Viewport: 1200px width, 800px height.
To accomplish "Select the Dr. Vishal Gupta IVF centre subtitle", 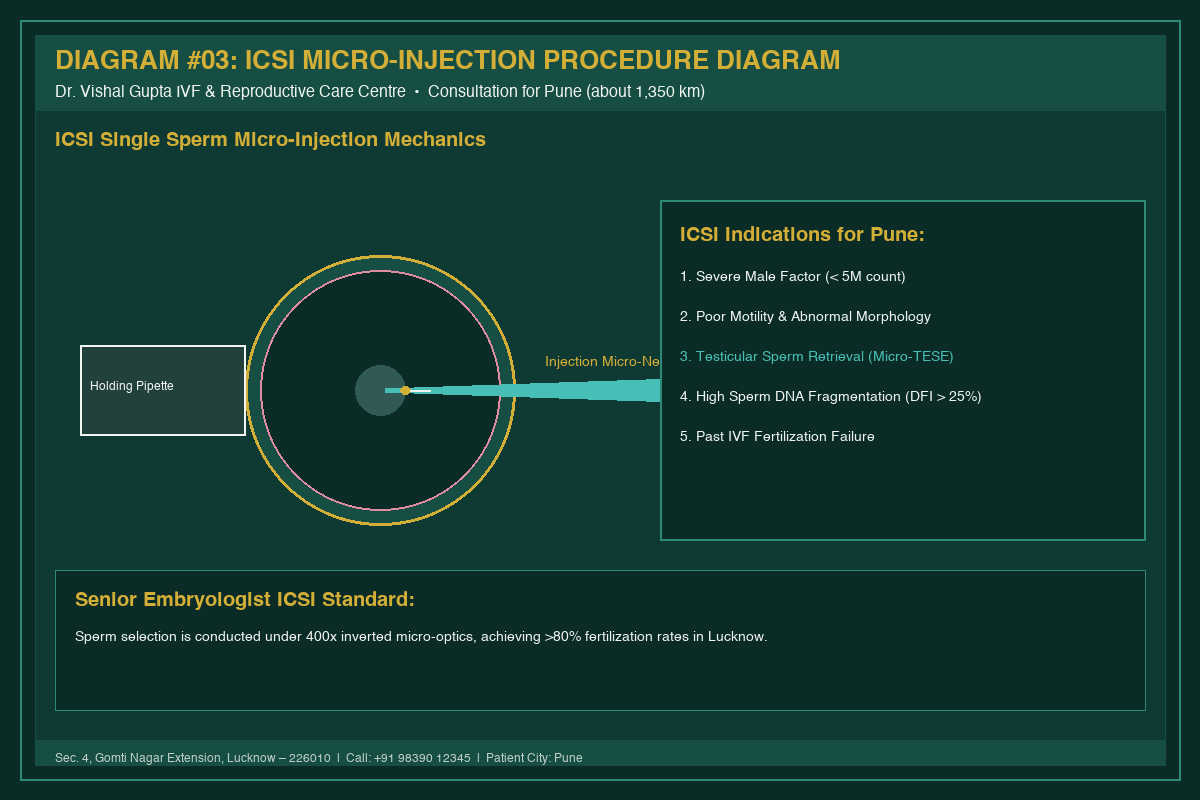I will (x=380, y=92).
